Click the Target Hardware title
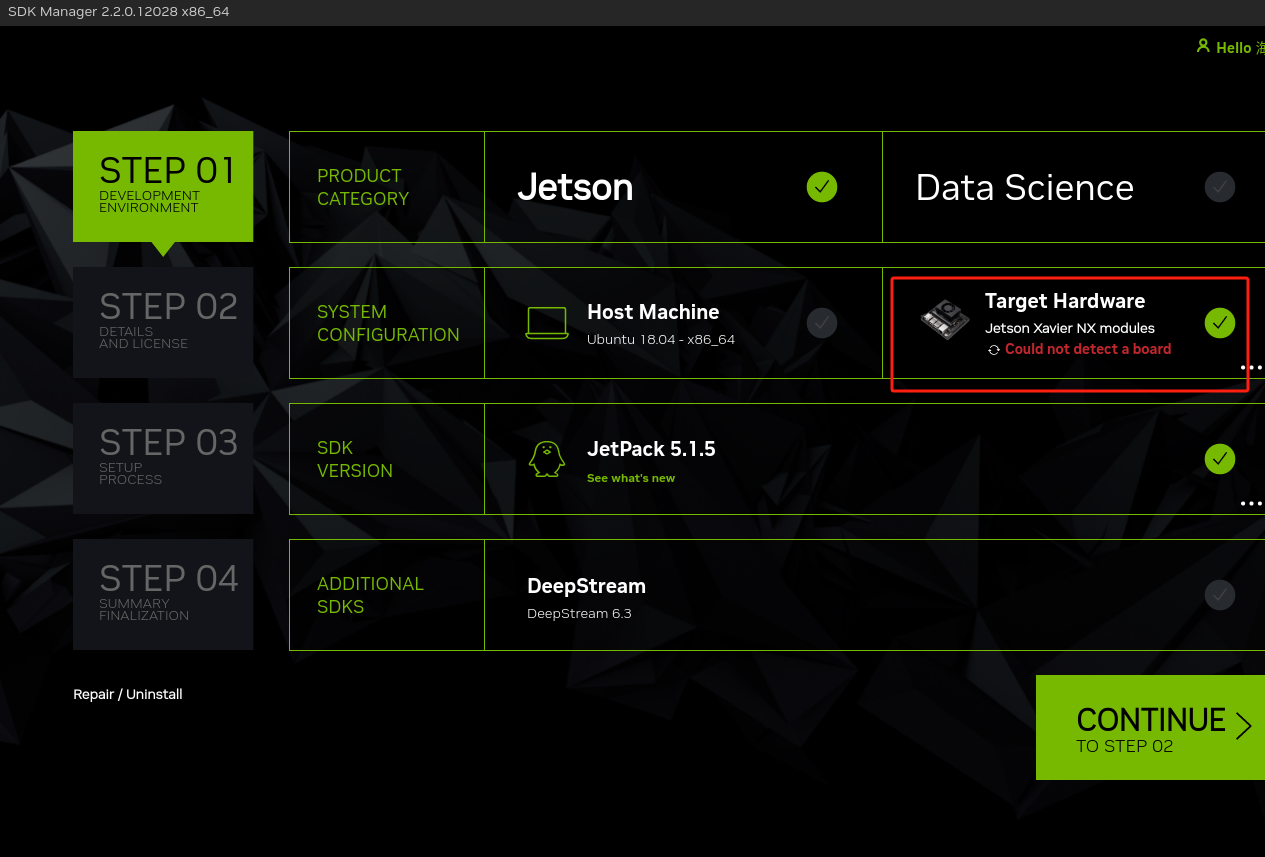The image size is (1265, 857). [1065, 301]
